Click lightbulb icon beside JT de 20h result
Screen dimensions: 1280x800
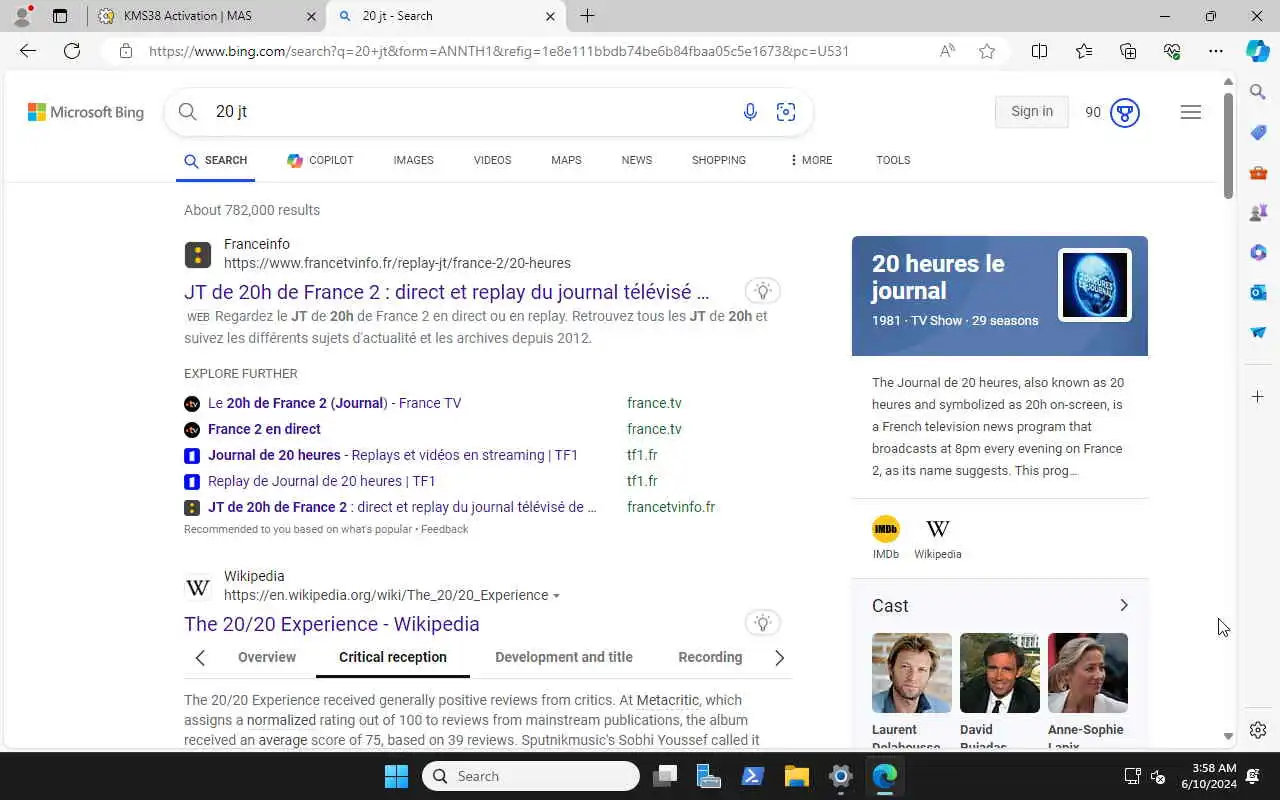coord(763,291)
